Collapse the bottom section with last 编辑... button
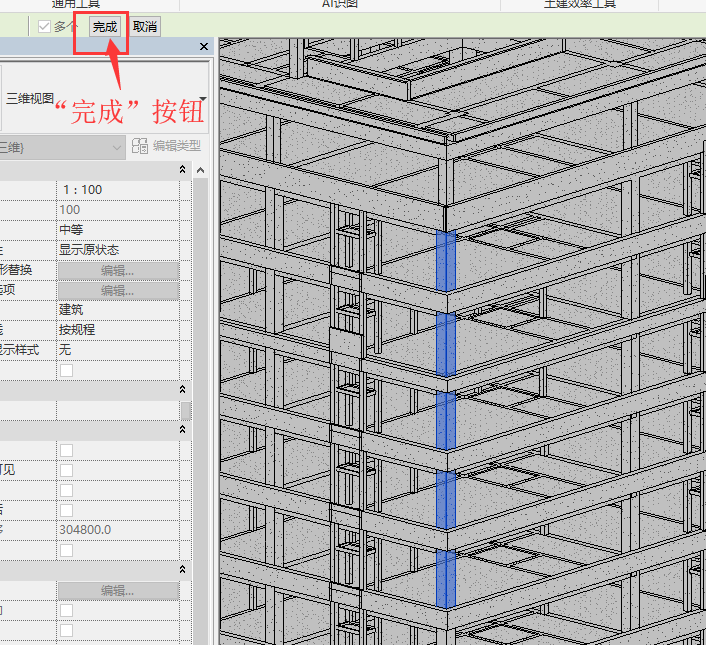The image size is (706, 645). pyautogui.click(x=182, y=569)
